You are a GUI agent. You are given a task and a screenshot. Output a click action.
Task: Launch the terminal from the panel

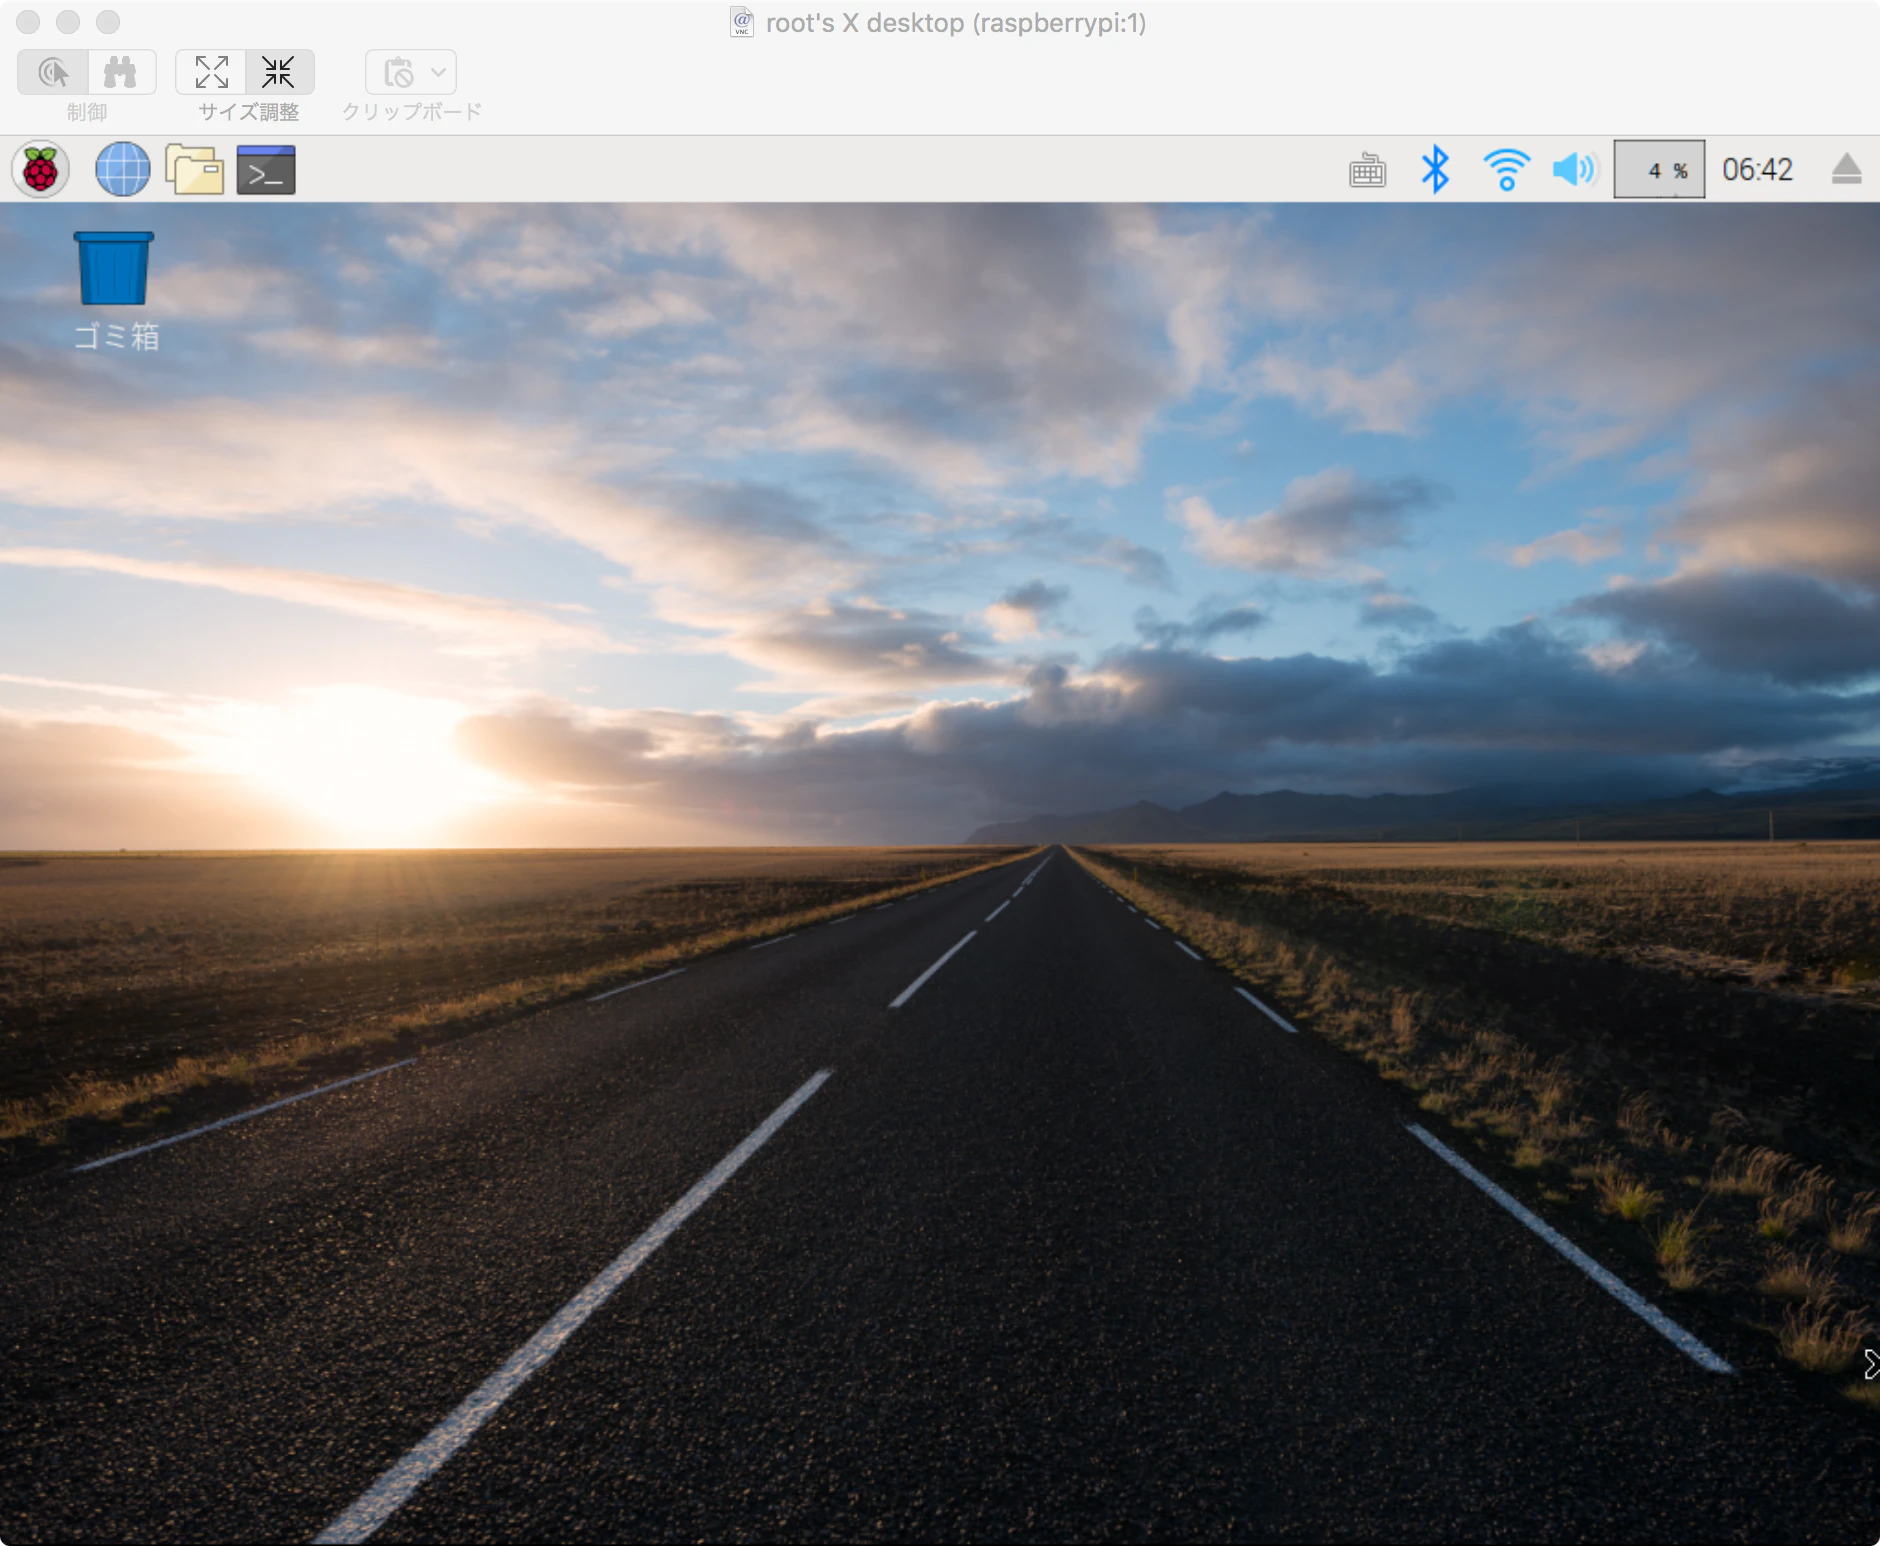[266, 169]
